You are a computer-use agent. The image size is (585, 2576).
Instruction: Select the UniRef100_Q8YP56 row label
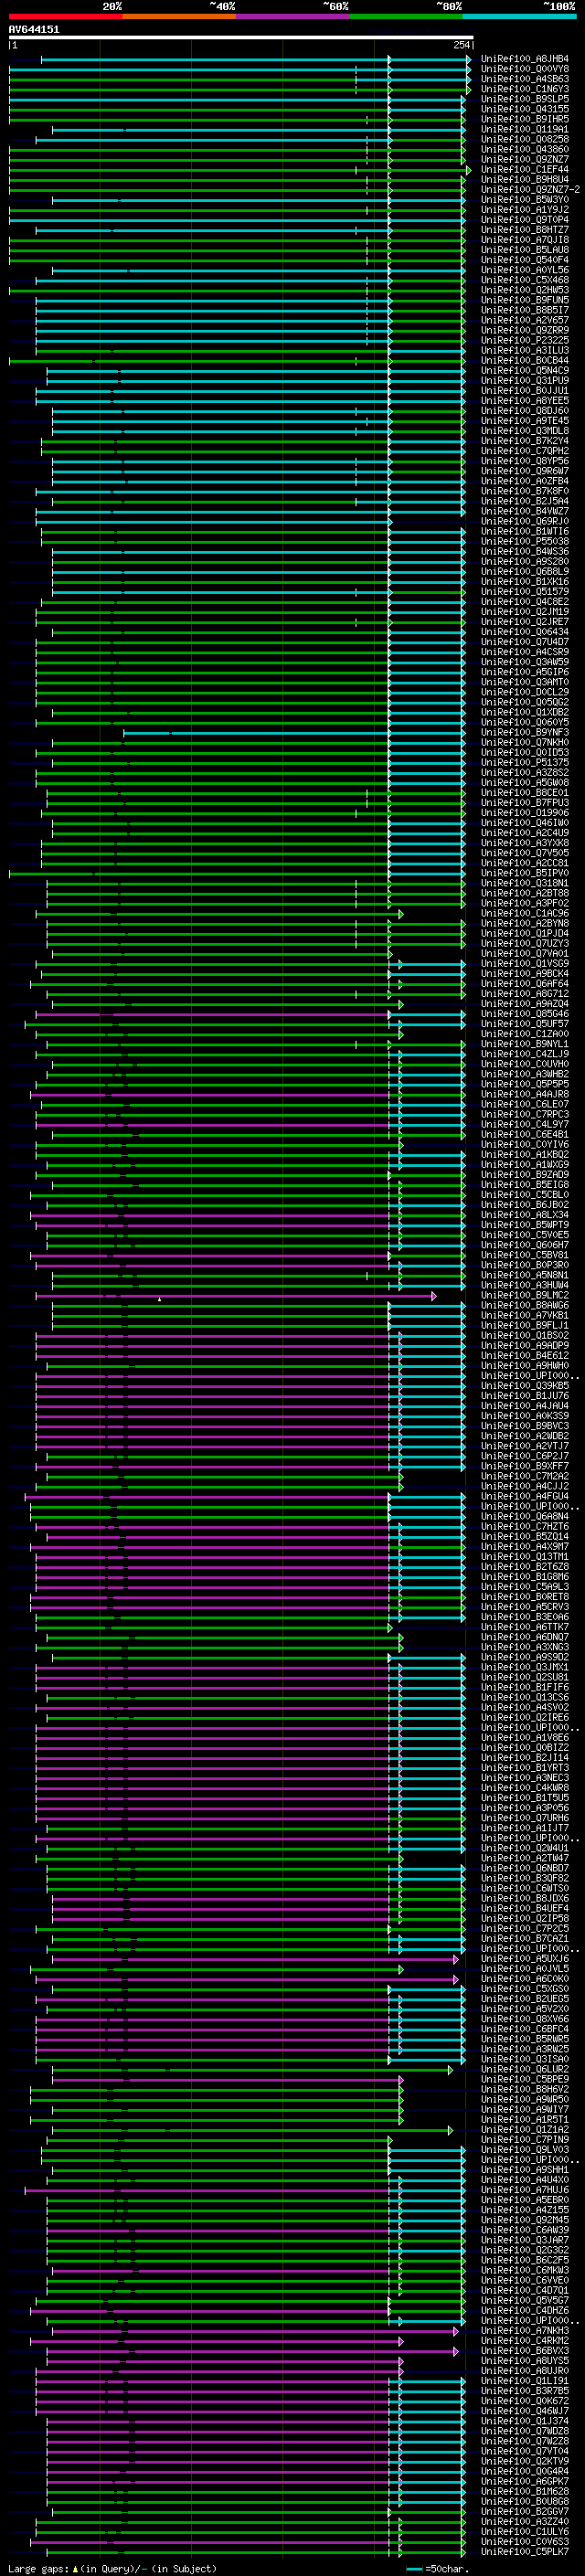[x=525, y=461]
